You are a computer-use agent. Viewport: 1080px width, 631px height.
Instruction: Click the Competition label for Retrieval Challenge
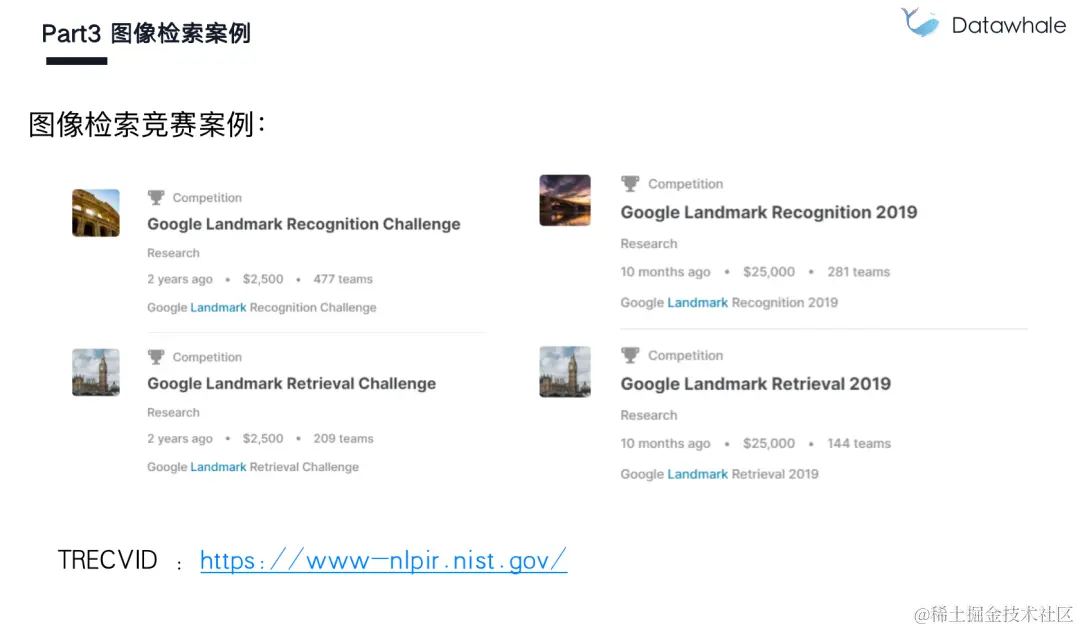click(x=207, y=357)
